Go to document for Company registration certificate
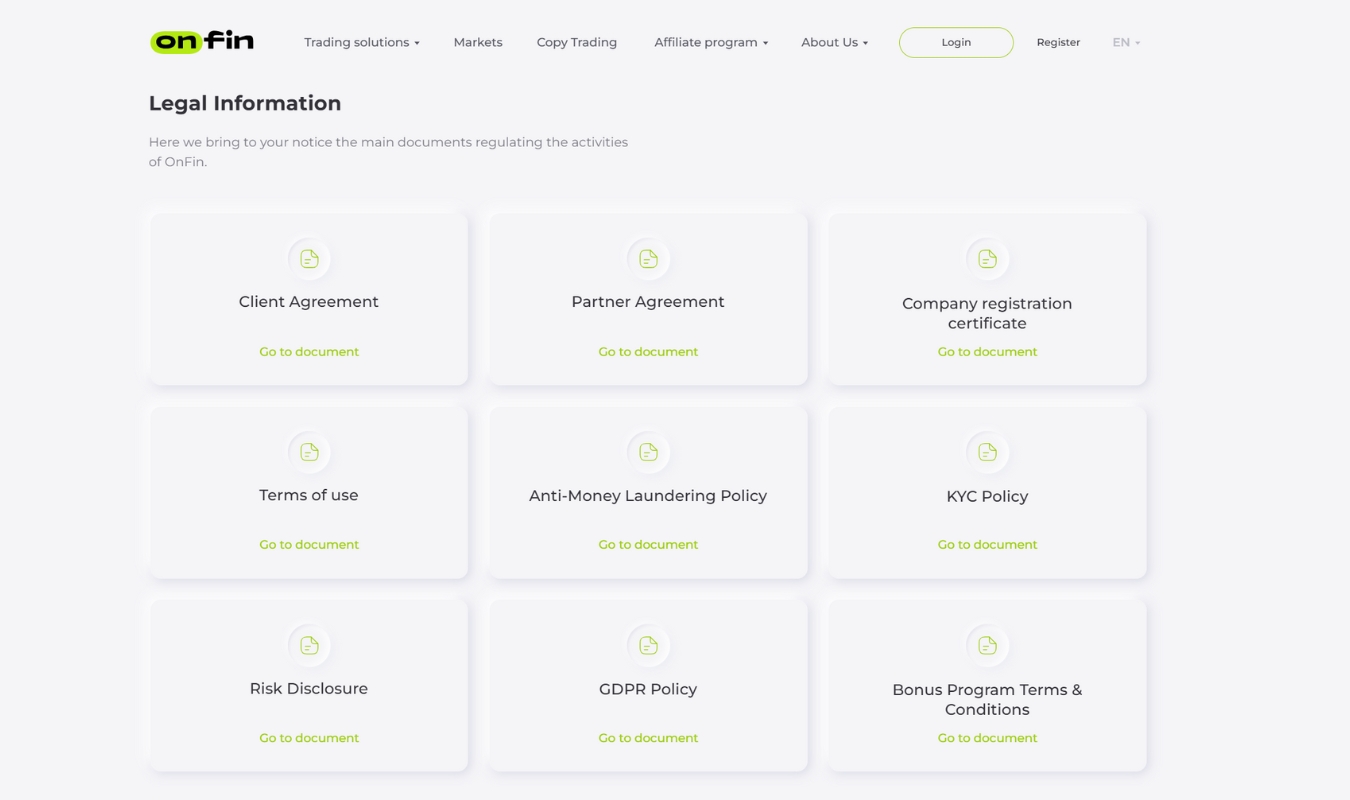This screenshot has height=800, width=1350. pos(987,352)
